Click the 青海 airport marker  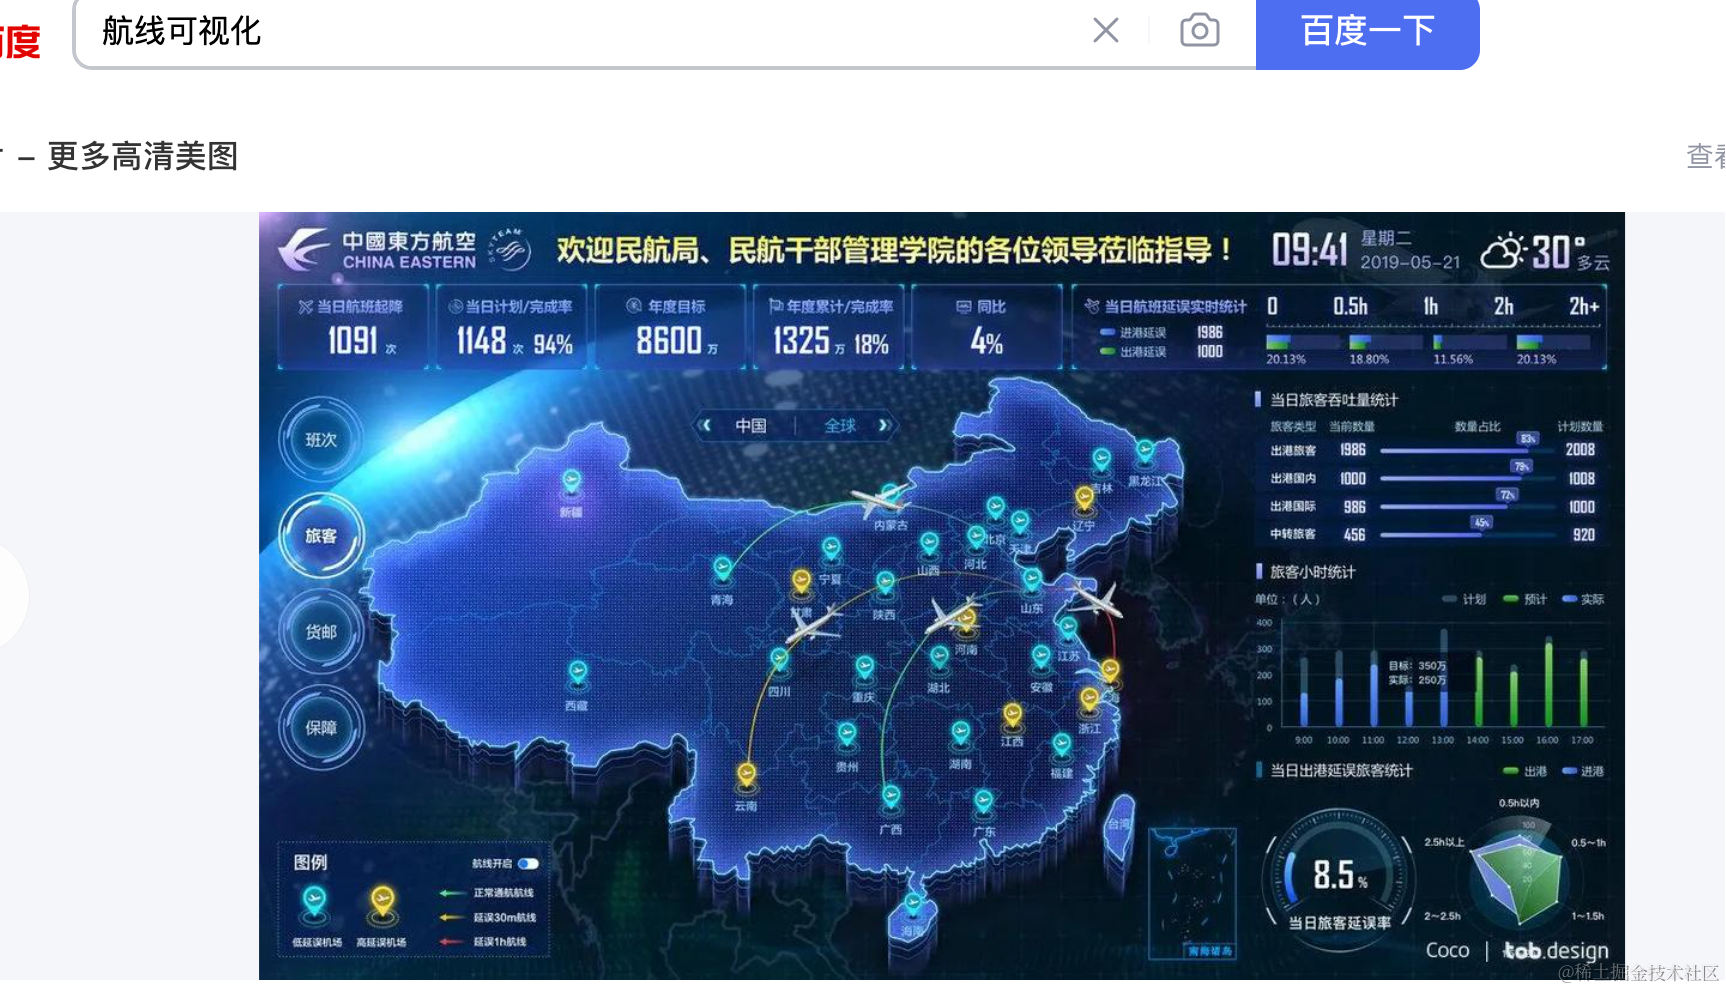pos(722,570)
